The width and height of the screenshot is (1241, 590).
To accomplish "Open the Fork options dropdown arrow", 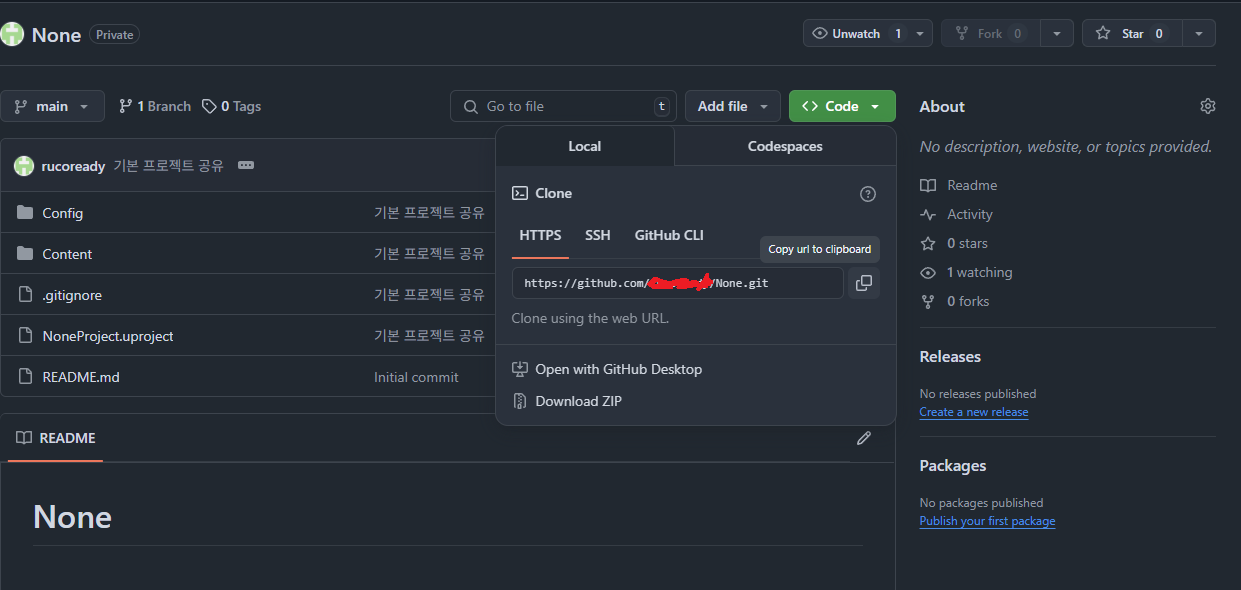I will pos(1057,33).
